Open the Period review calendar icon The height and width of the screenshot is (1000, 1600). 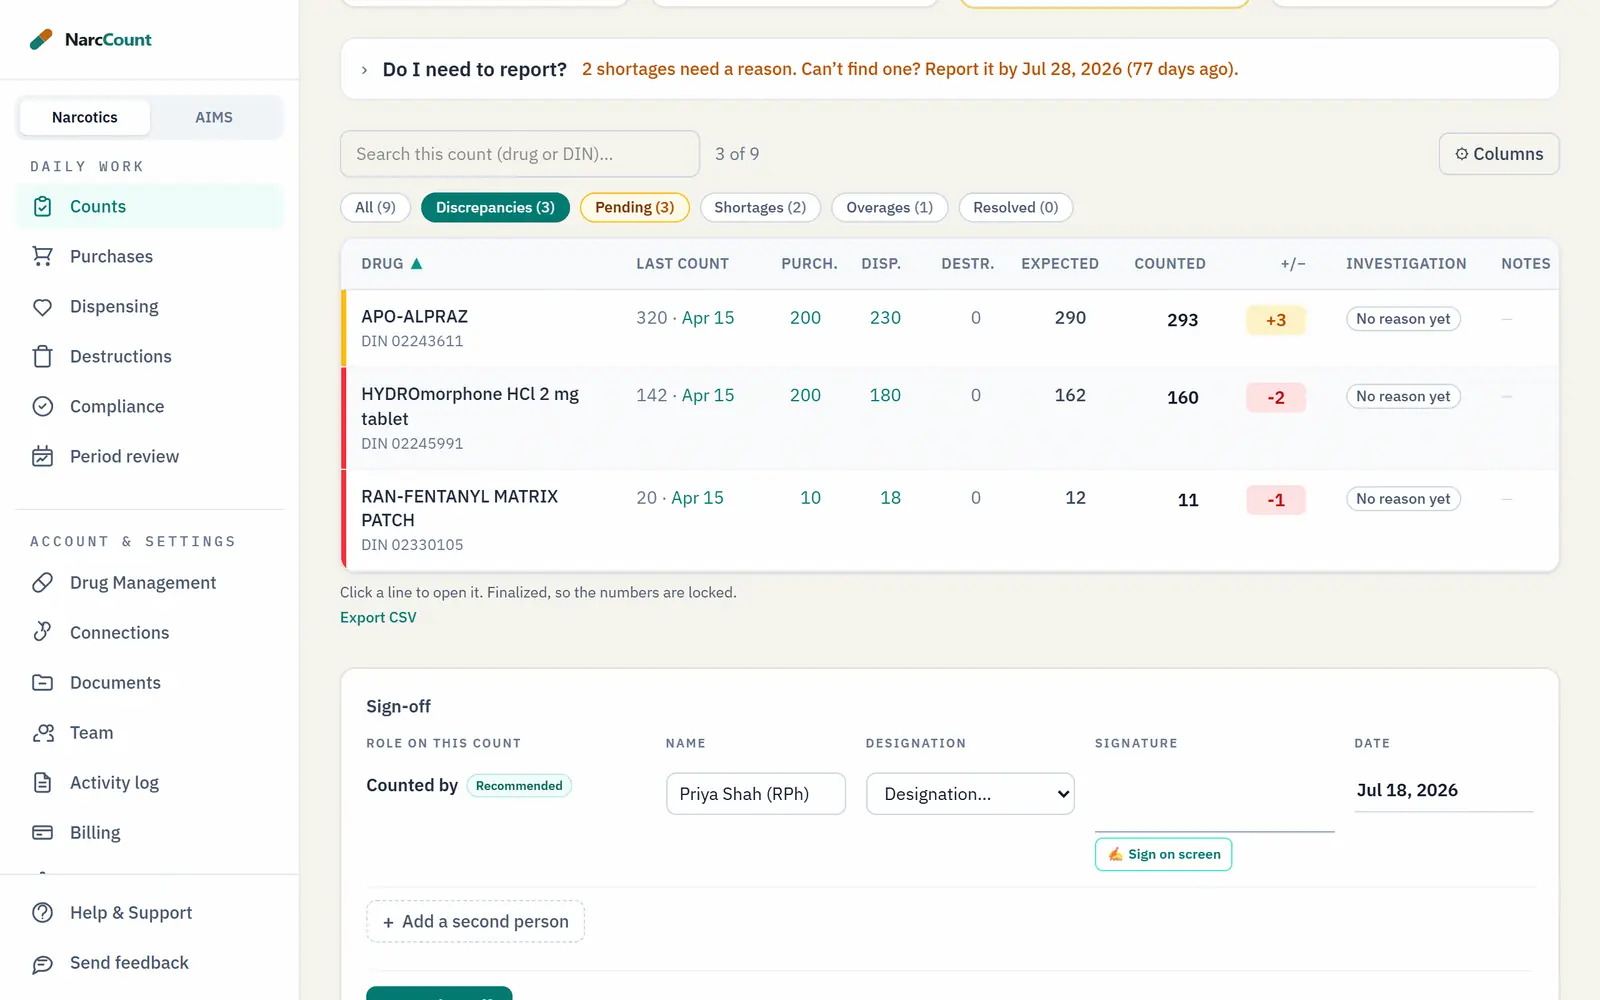pos(42,456)
